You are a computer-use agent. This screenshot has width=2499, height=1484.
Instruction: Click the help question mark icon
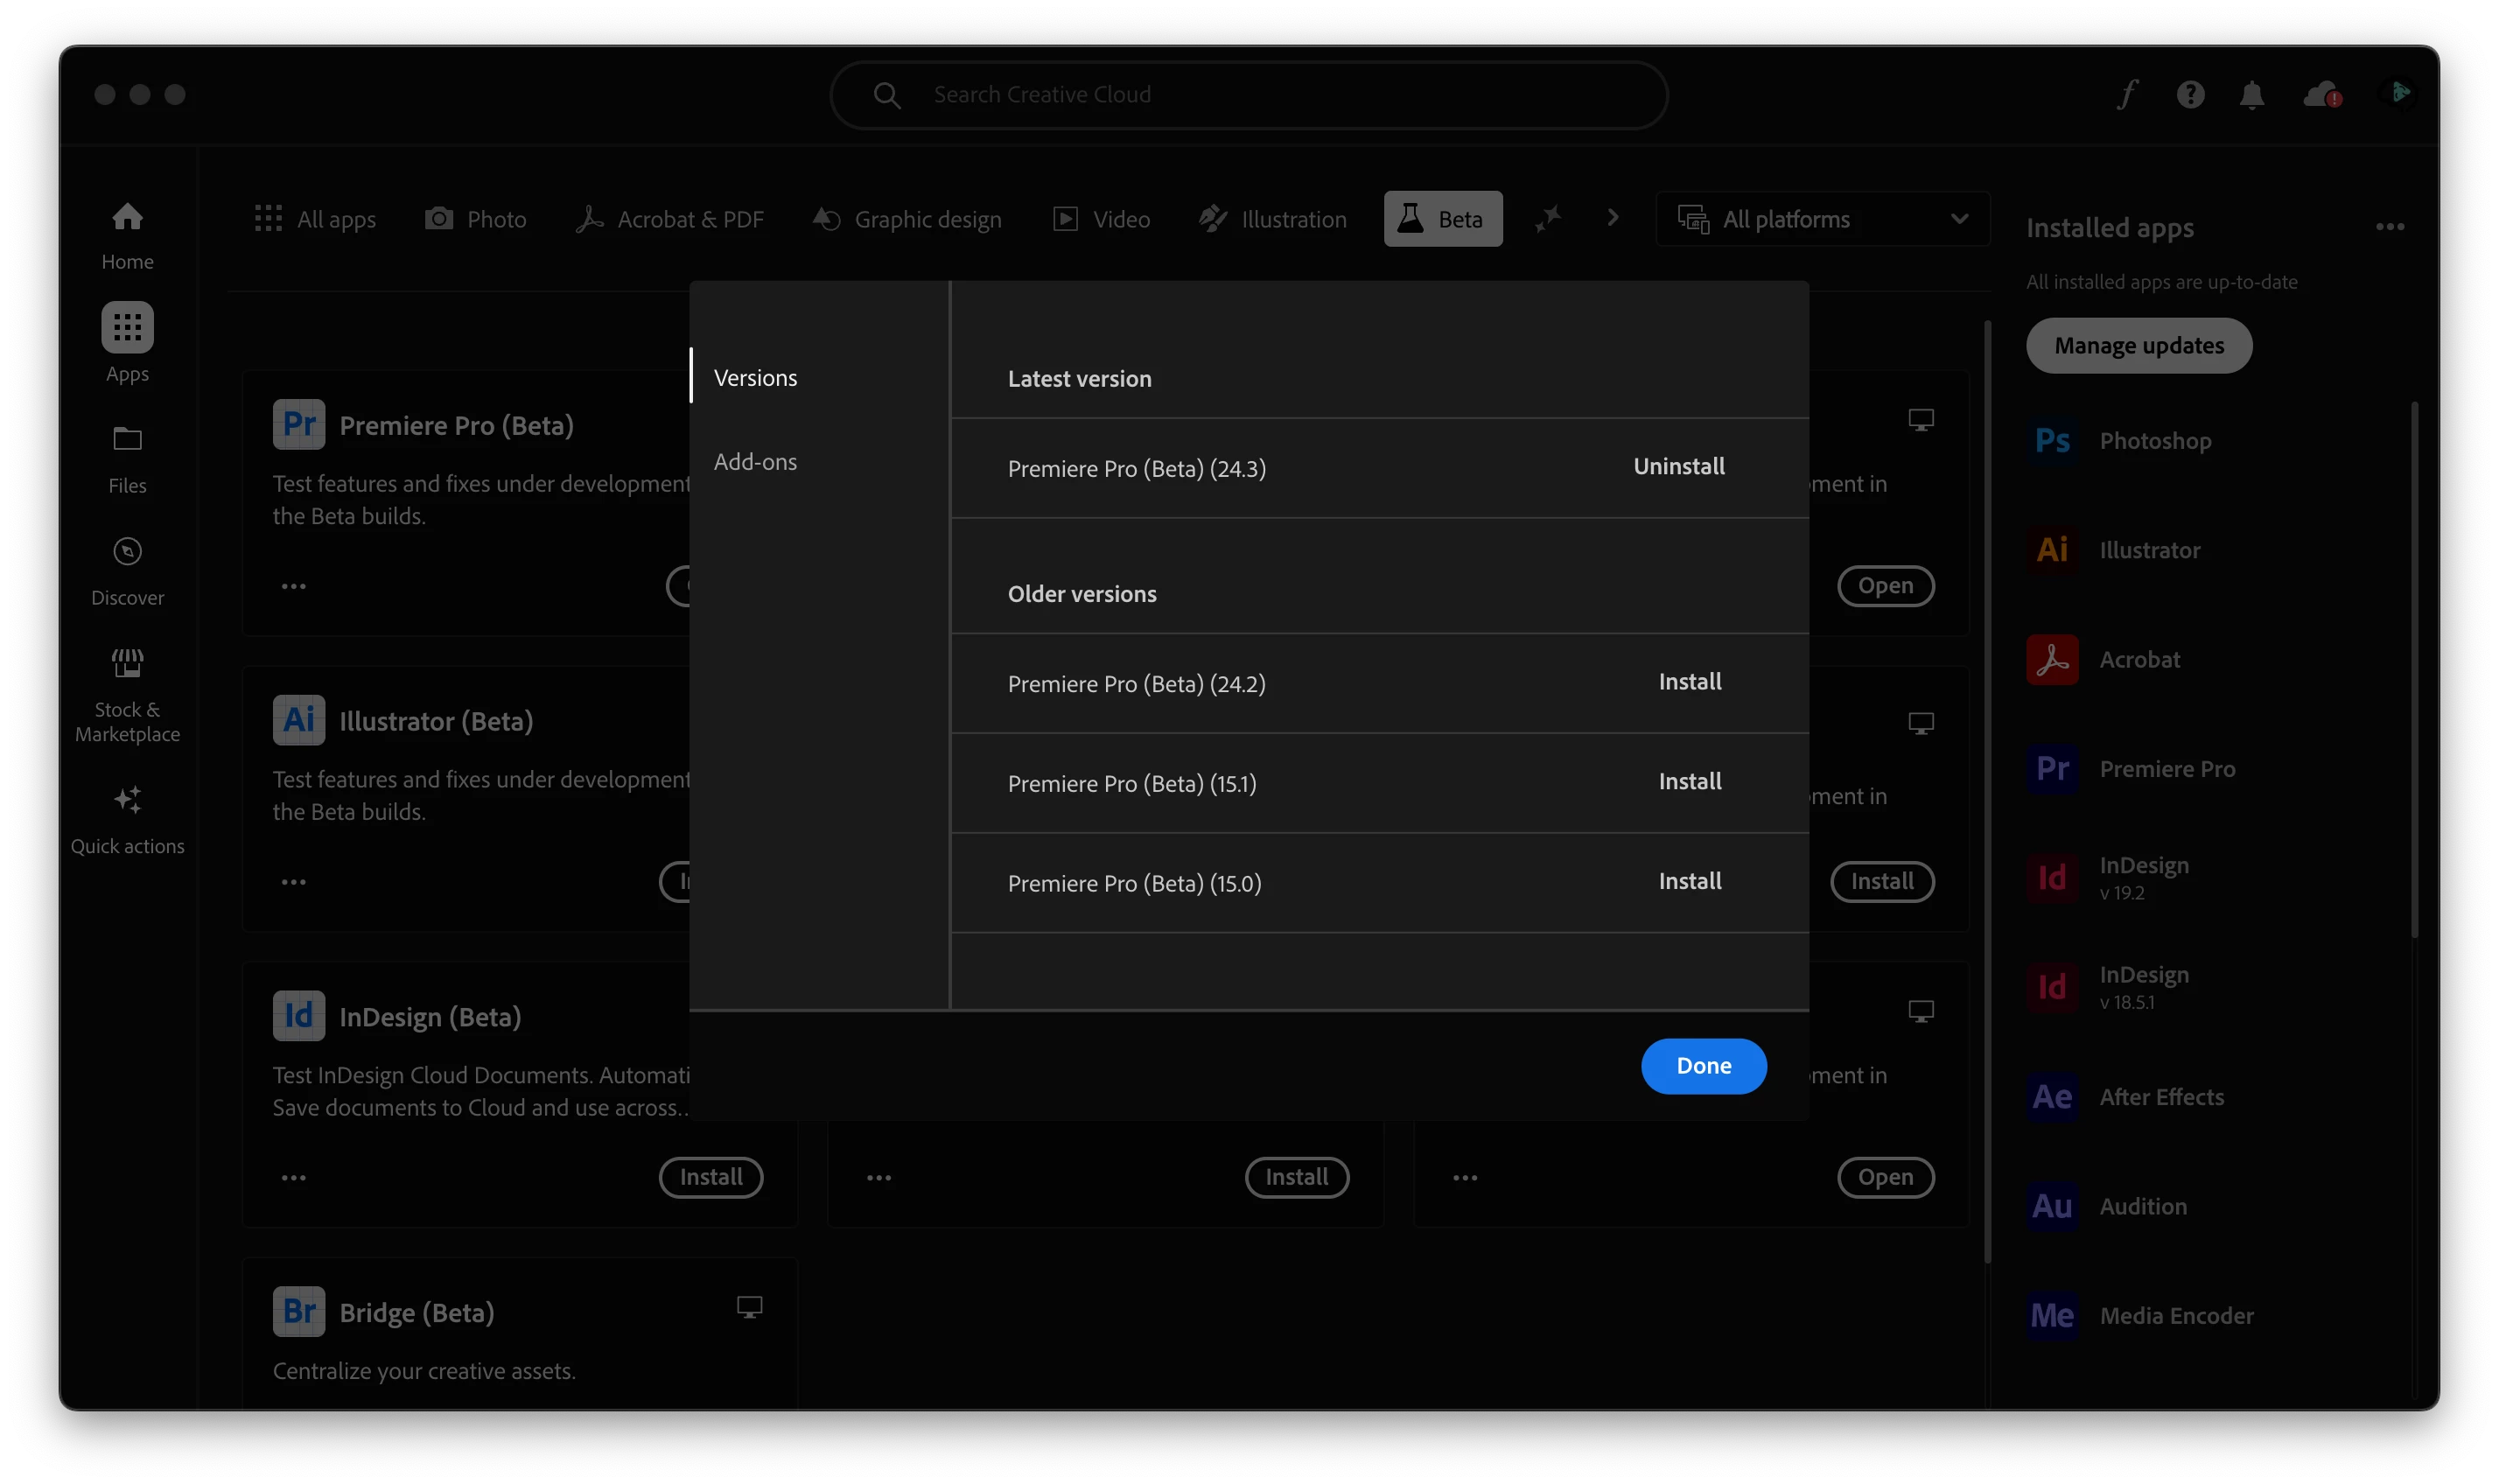coord(2190,94)
